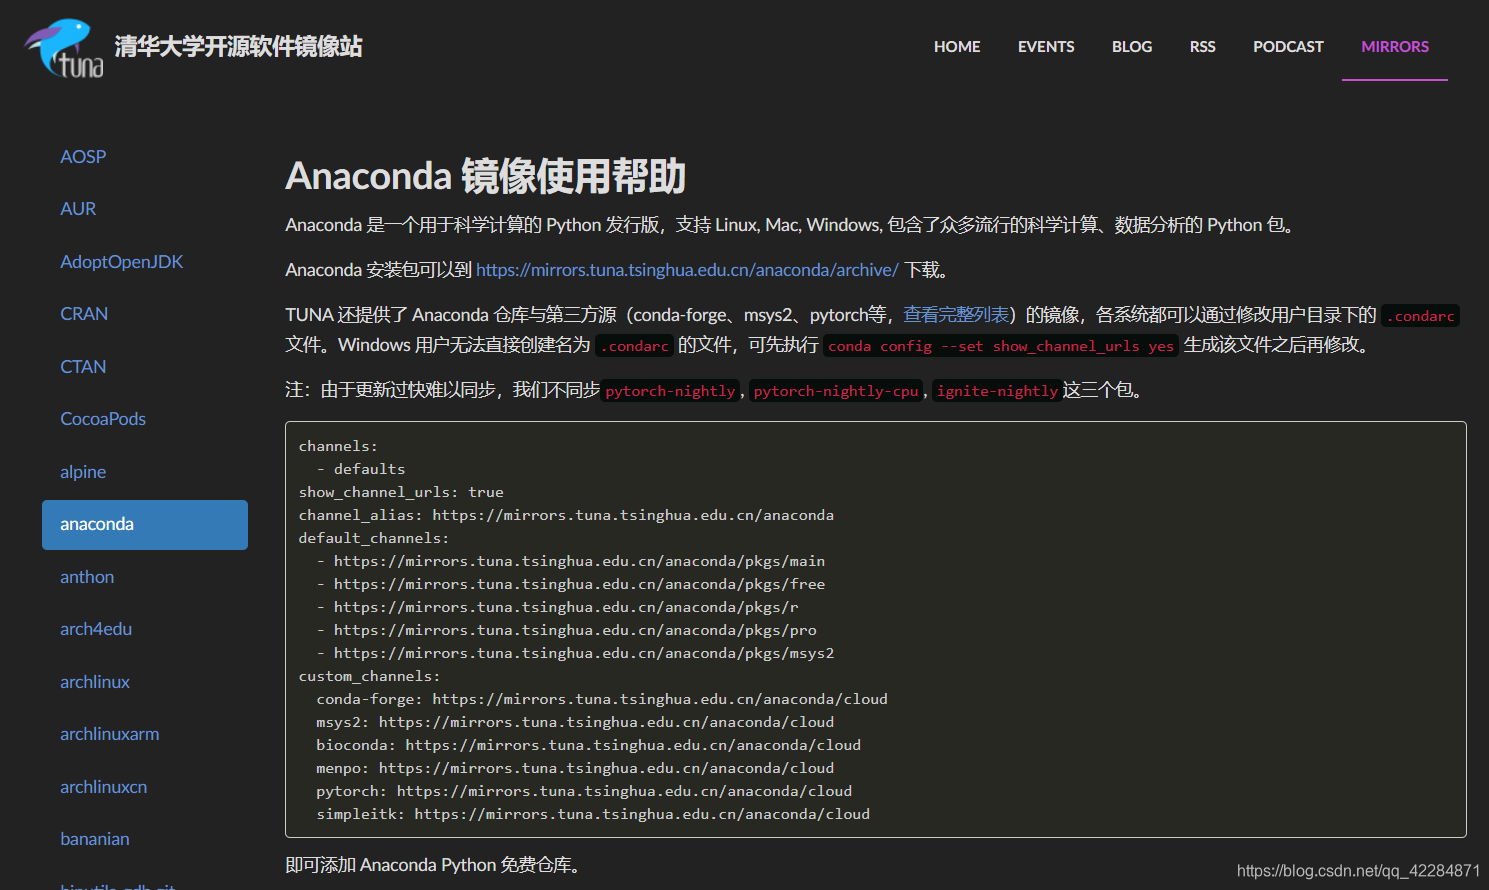Open the 查看完整列表 link
This screenshot has height=890, width=1489.
pos(955,315)
